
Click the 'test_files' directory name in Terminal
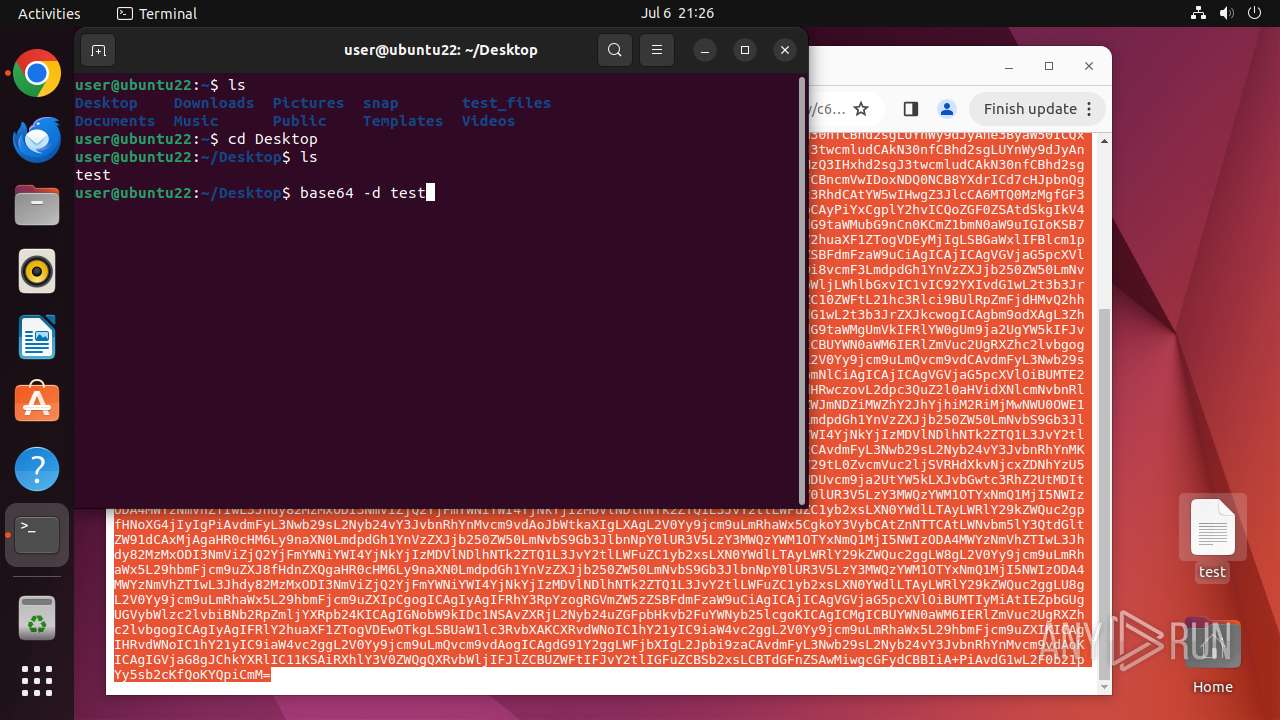point(506,103)
